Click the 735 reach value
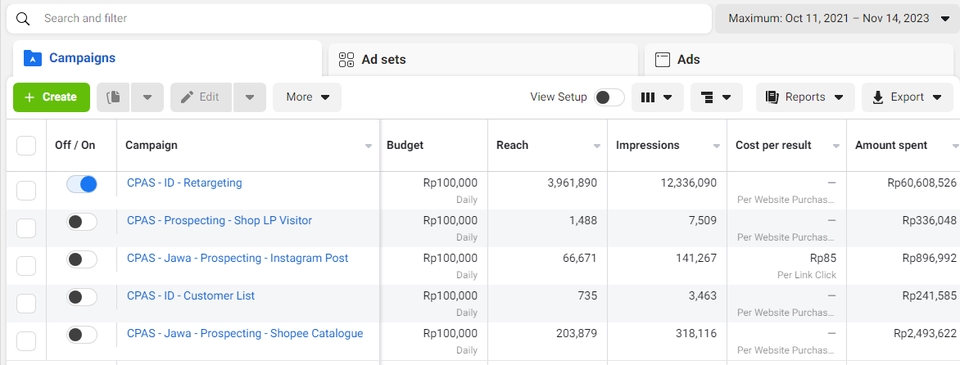Image resolution: width=960 pixels, height=365 pixels. [x=588, y=296]
